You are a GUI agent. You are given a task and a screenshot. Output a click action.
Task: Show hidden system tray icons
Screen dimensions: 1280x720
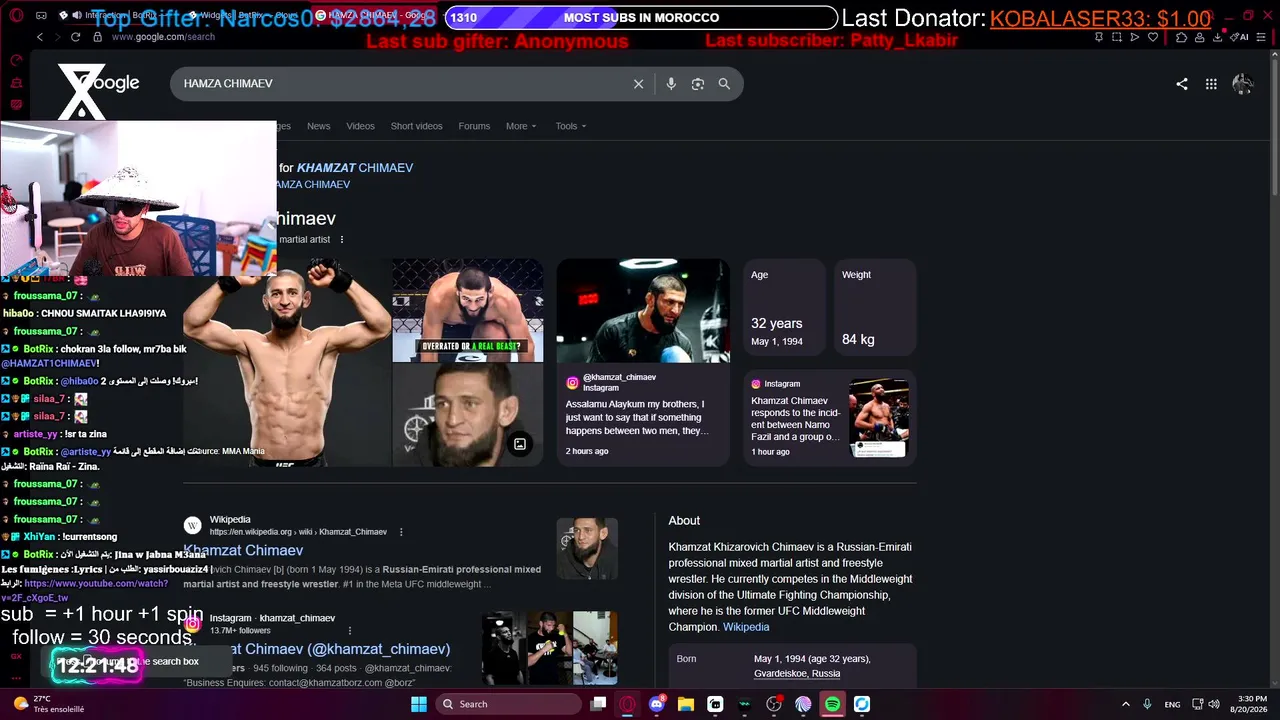click(1125, 704)
